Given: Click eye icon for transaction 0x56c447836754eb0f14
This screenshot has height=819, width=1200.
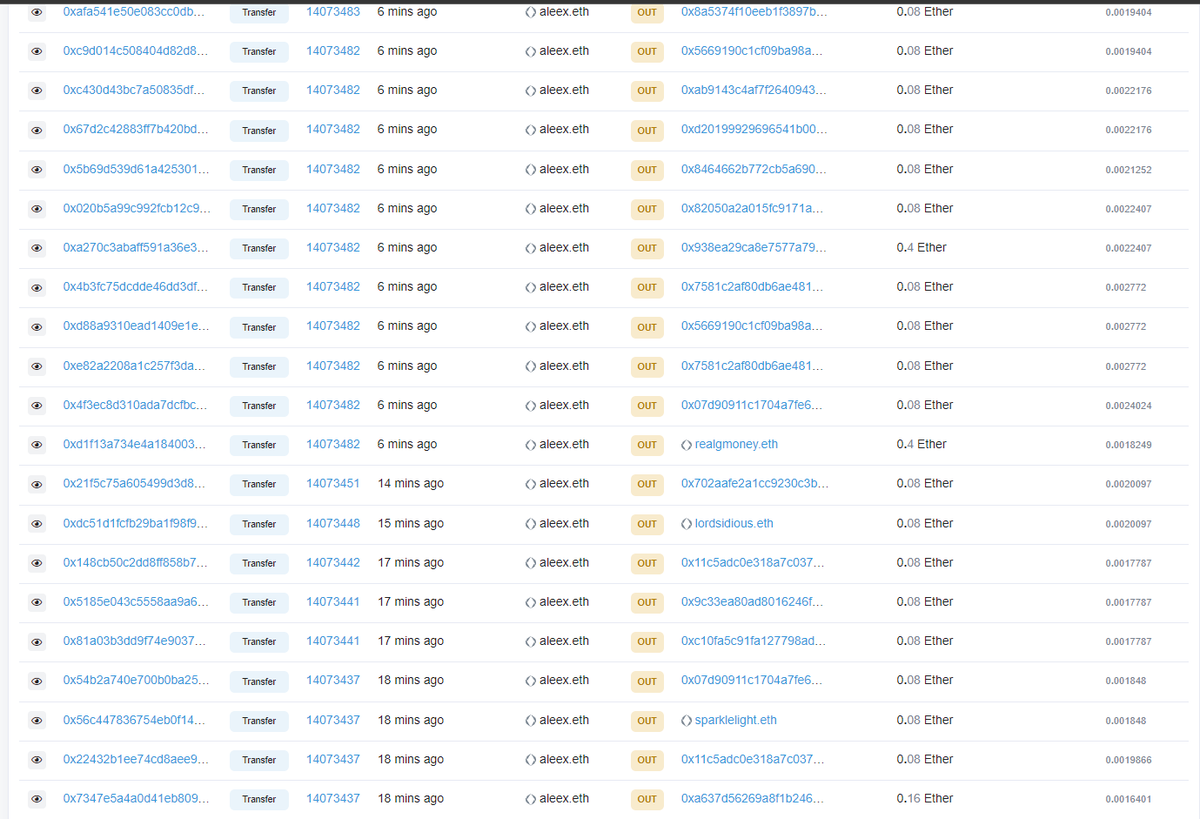Looking at the screenshot, I should [37, 721].
